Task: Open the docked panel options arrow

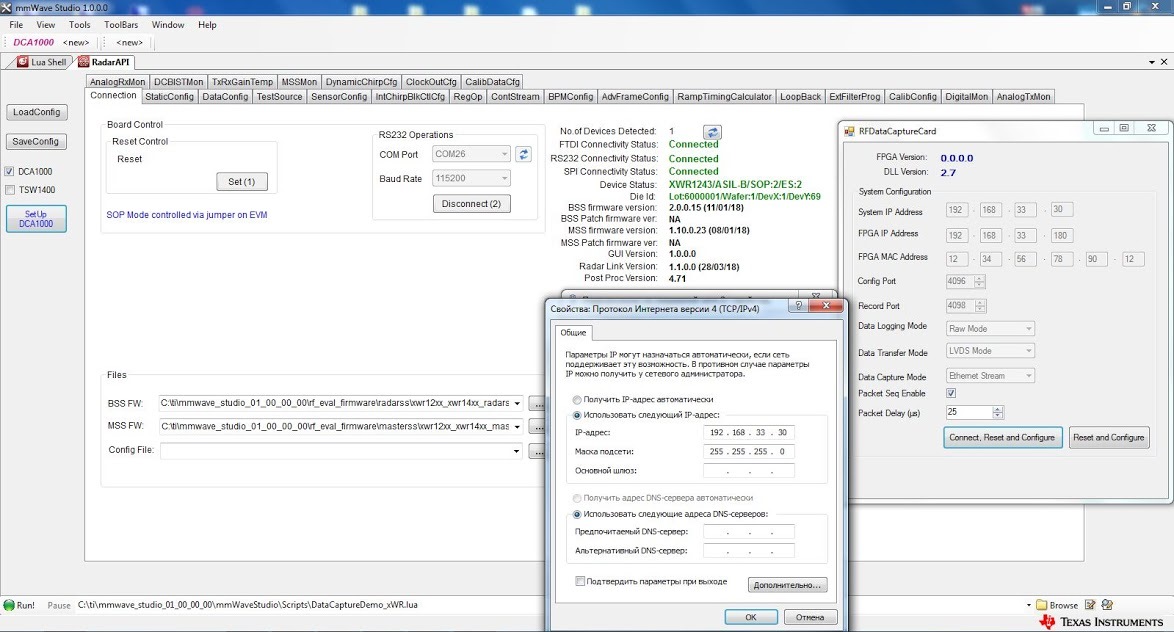Action: 1152,62
